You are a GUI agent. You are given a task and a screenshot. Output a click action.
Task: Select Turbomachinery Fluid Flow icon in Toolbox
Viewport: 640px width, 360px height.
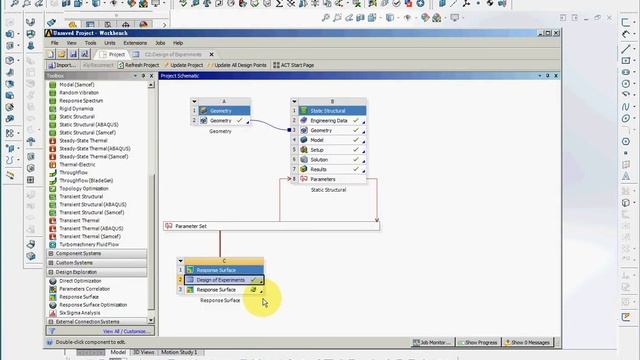click(x=53, y=244)
